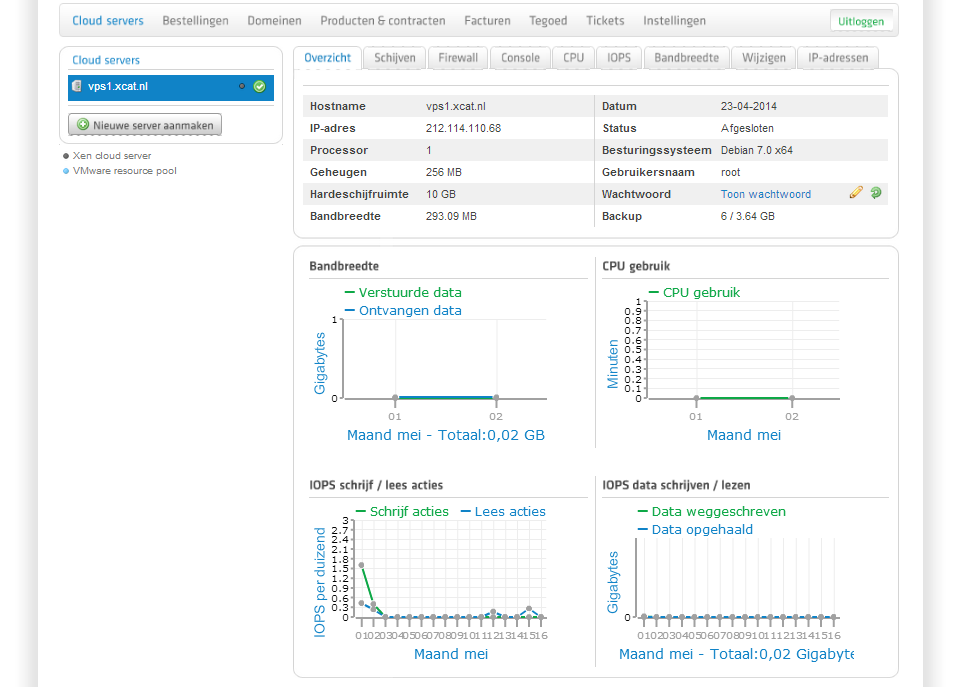Click the server icon beside vps1.xcat.nl
Image resolution: width=960 pixels, height=687 pixels.
point(77,87)
